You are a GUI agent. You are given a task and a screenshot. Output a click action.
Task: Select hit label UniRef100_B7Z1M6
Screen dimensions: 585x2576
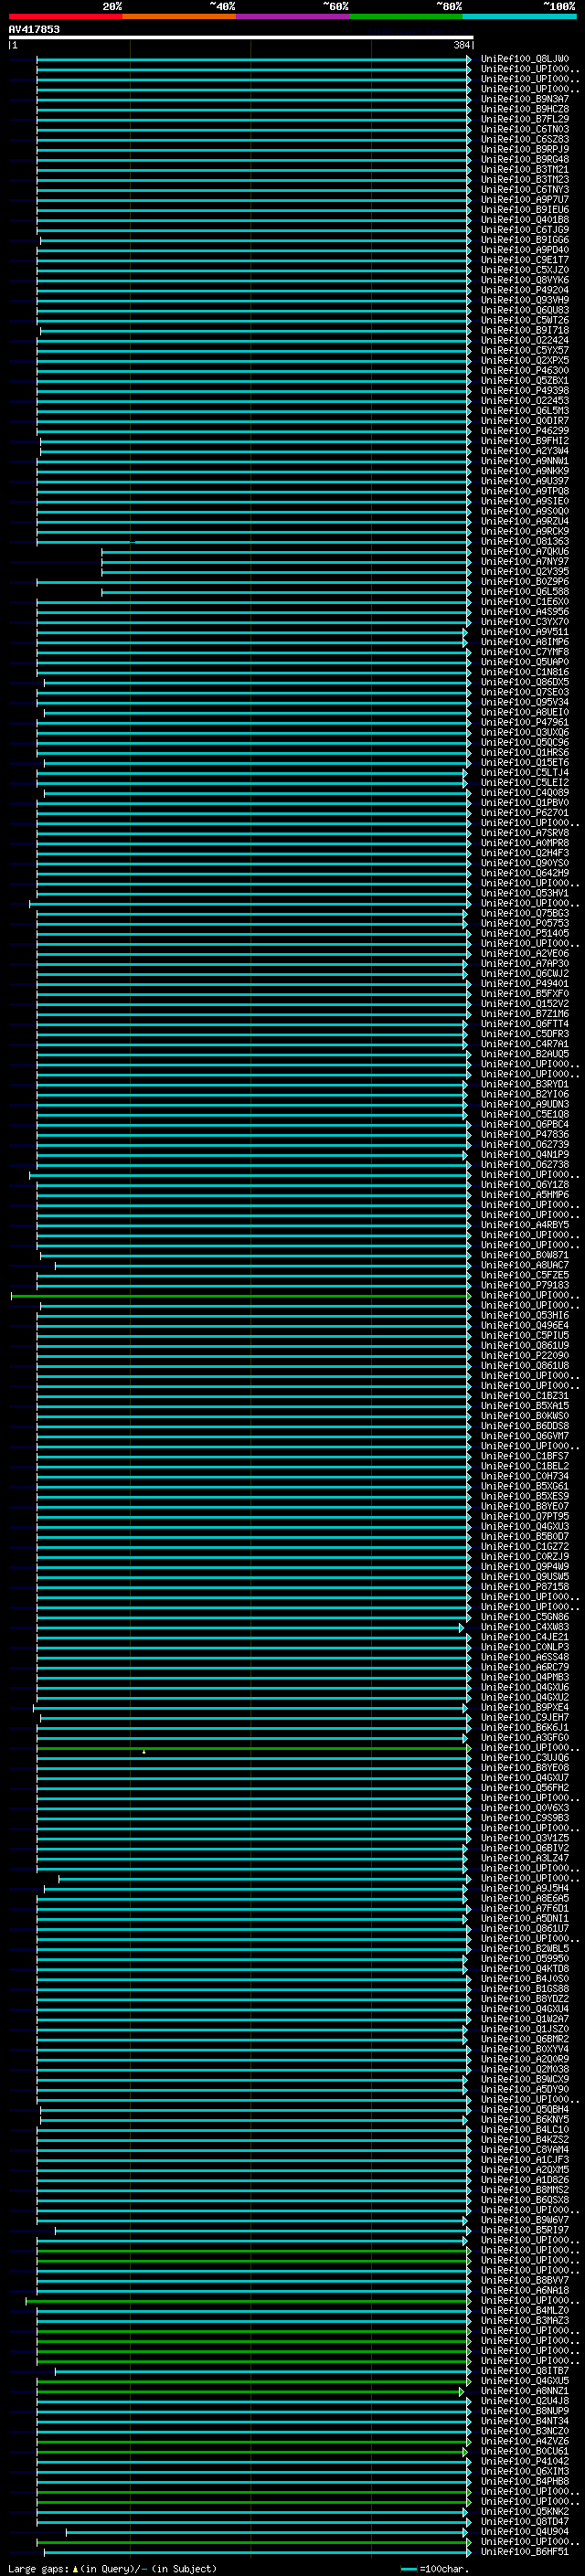pyautogui.click(x=525, y=1014)
